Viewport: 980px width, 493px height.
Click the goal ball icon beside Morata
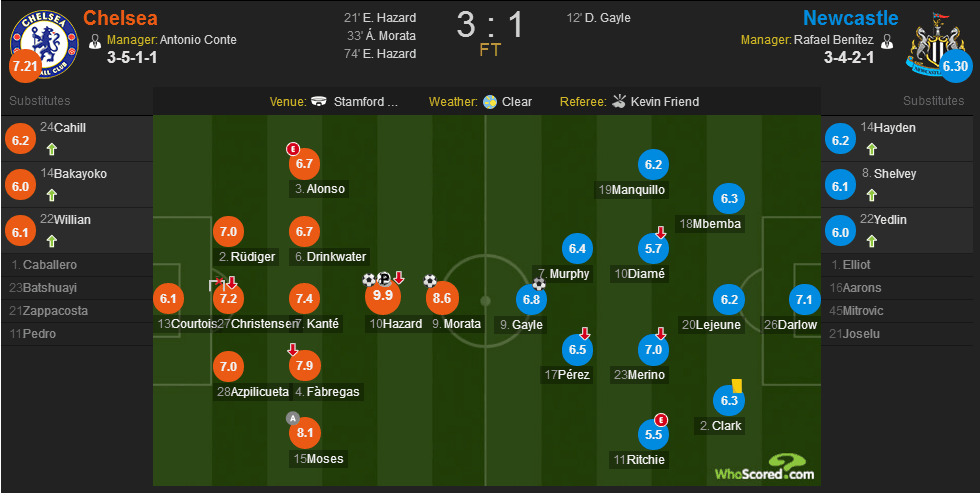pyautogui.click(x=430, y=281)
